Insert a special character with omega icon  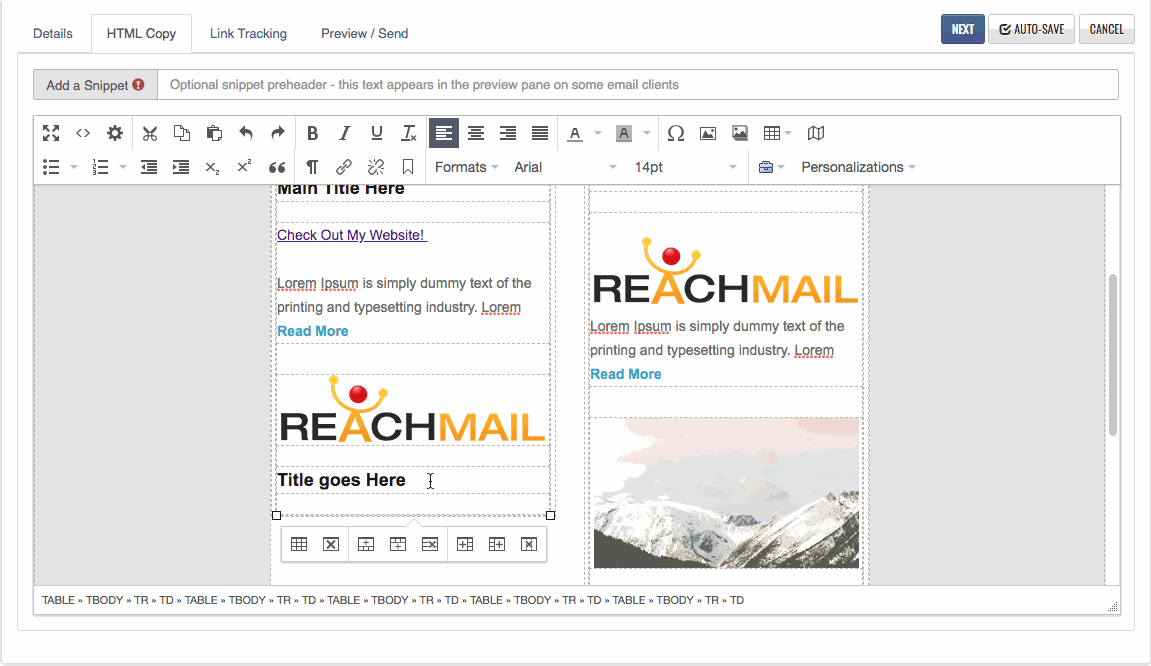coord(676,133)
